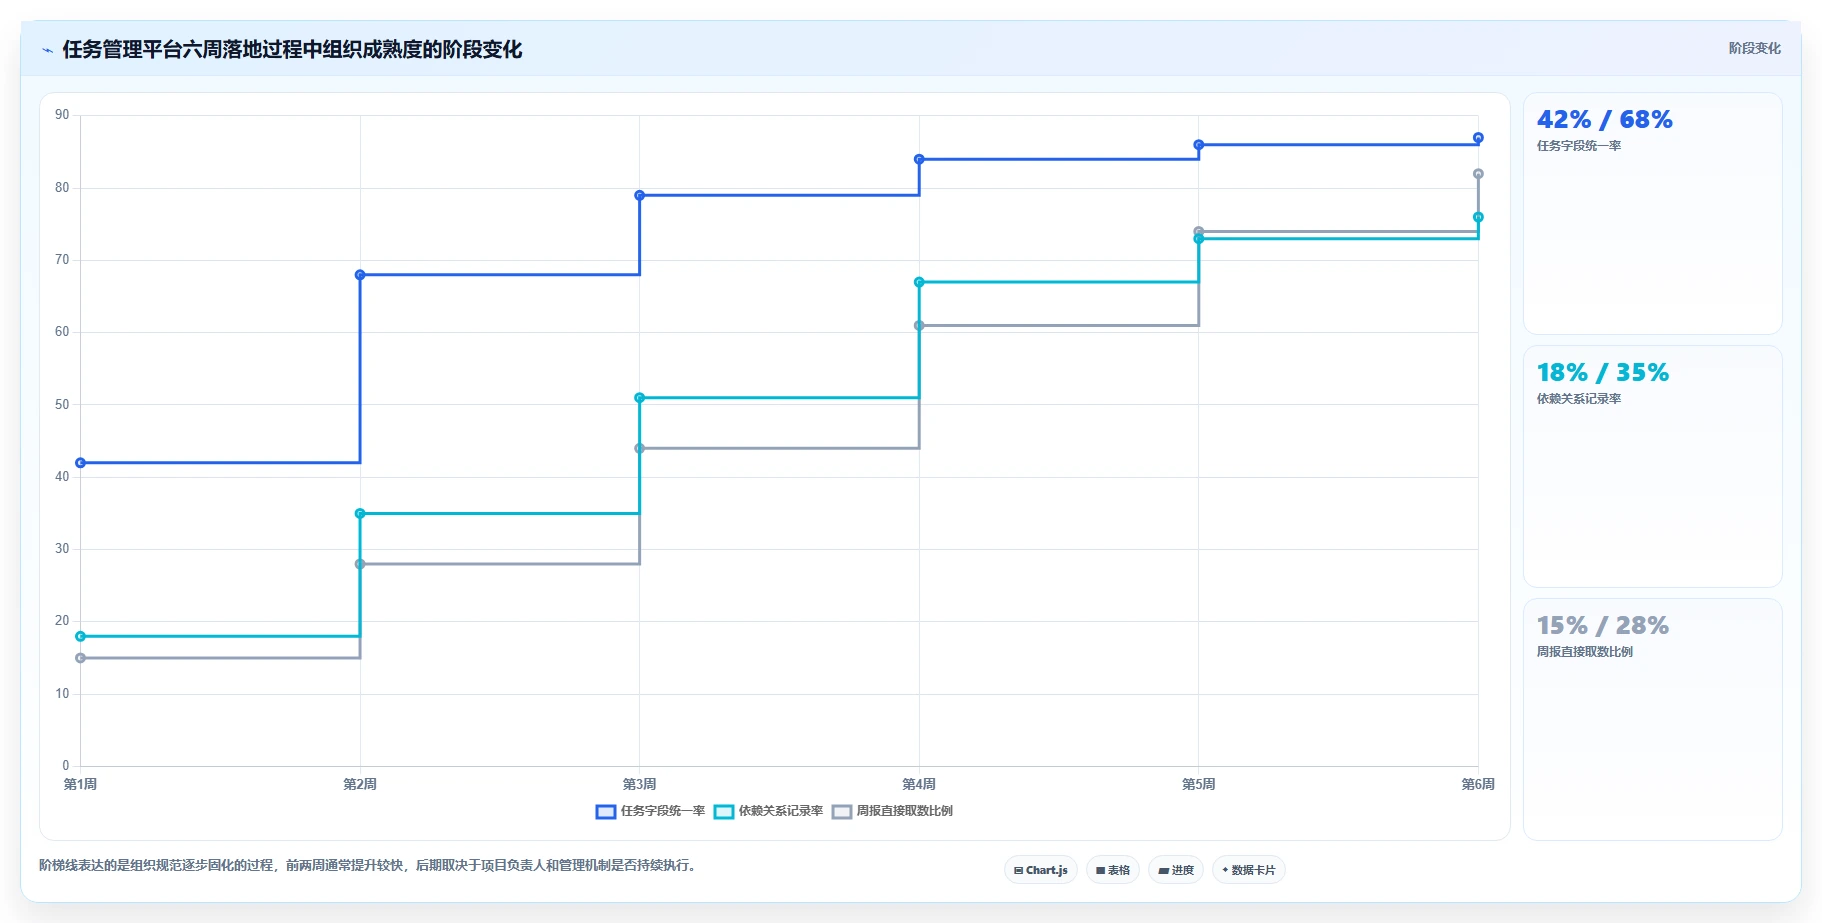1822x923 pixels.
Task: Click the teal data point at 第4周
Action: pos(919,282)
